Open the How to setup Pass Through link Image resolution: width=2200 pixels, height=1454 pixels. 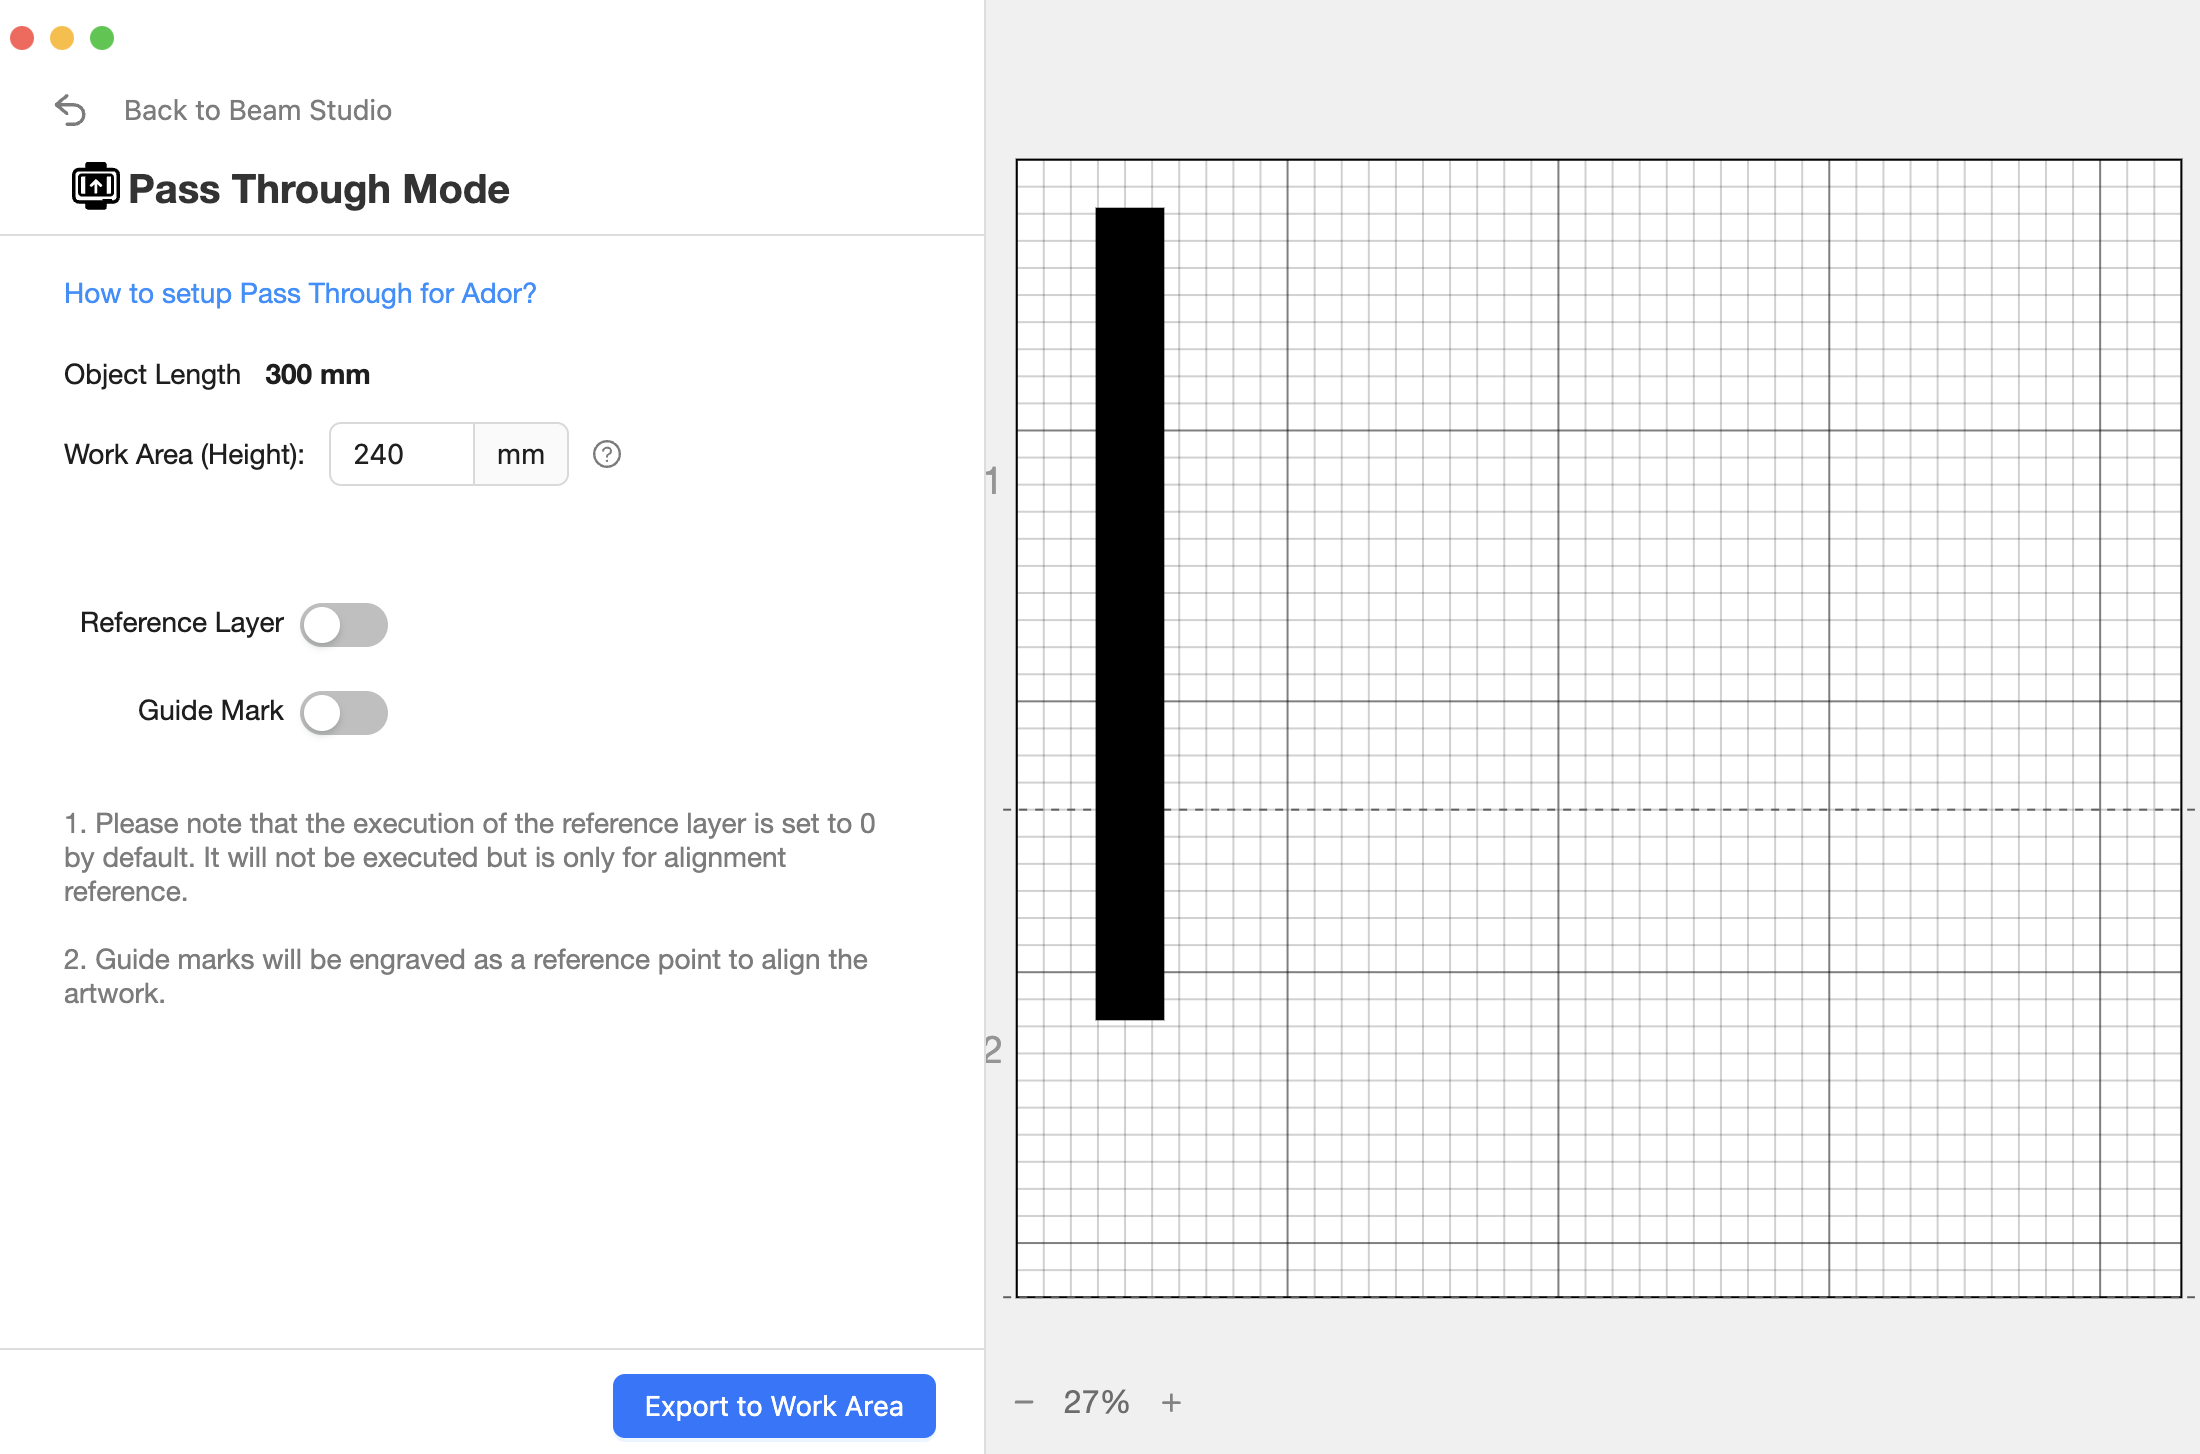click(300, 293)
